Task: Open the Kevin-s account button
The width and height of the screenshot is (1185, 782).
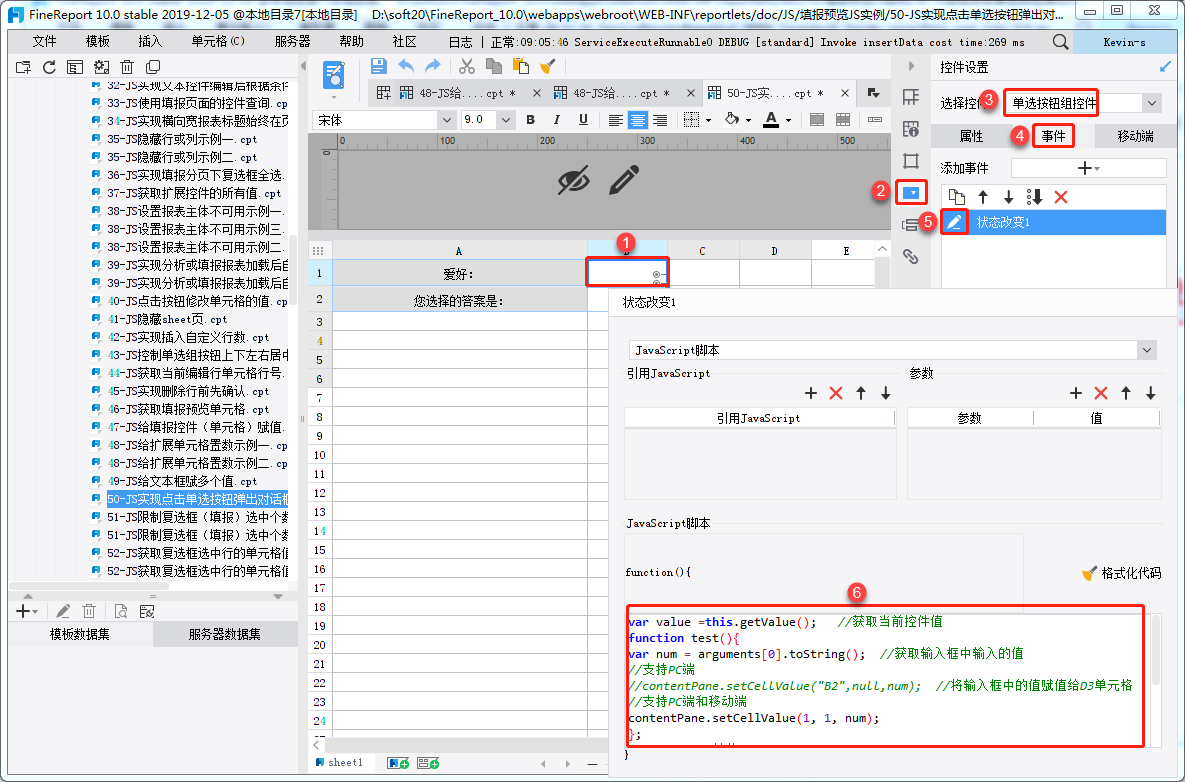Action: (1124, 42)
